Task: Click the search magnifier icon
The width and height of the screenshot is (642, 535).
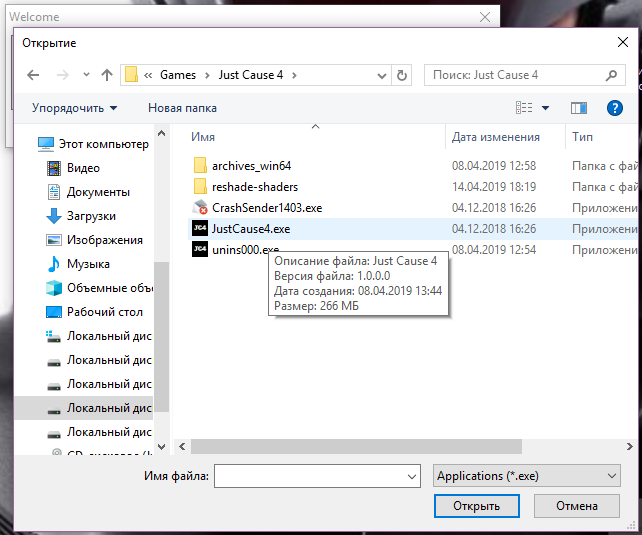Action: tap(612, 75)
